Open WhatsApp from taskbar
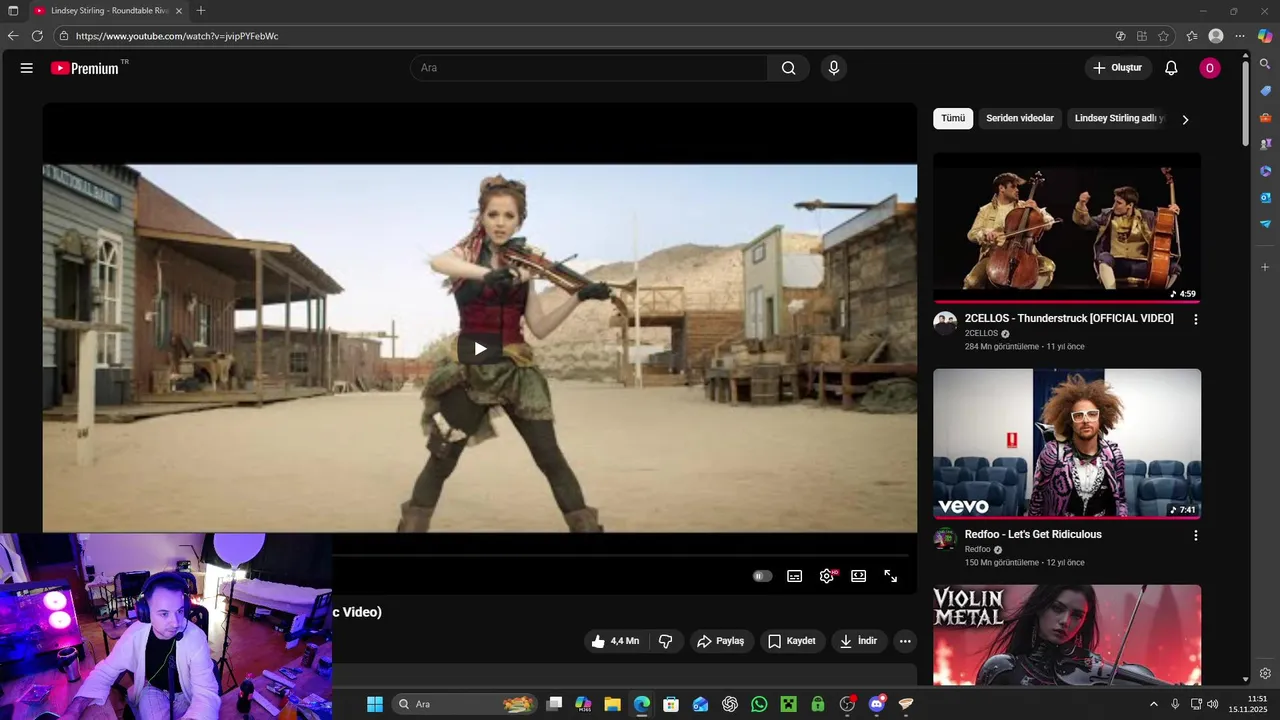Viewport: 1280px width, 720px height. click(759, 704)
